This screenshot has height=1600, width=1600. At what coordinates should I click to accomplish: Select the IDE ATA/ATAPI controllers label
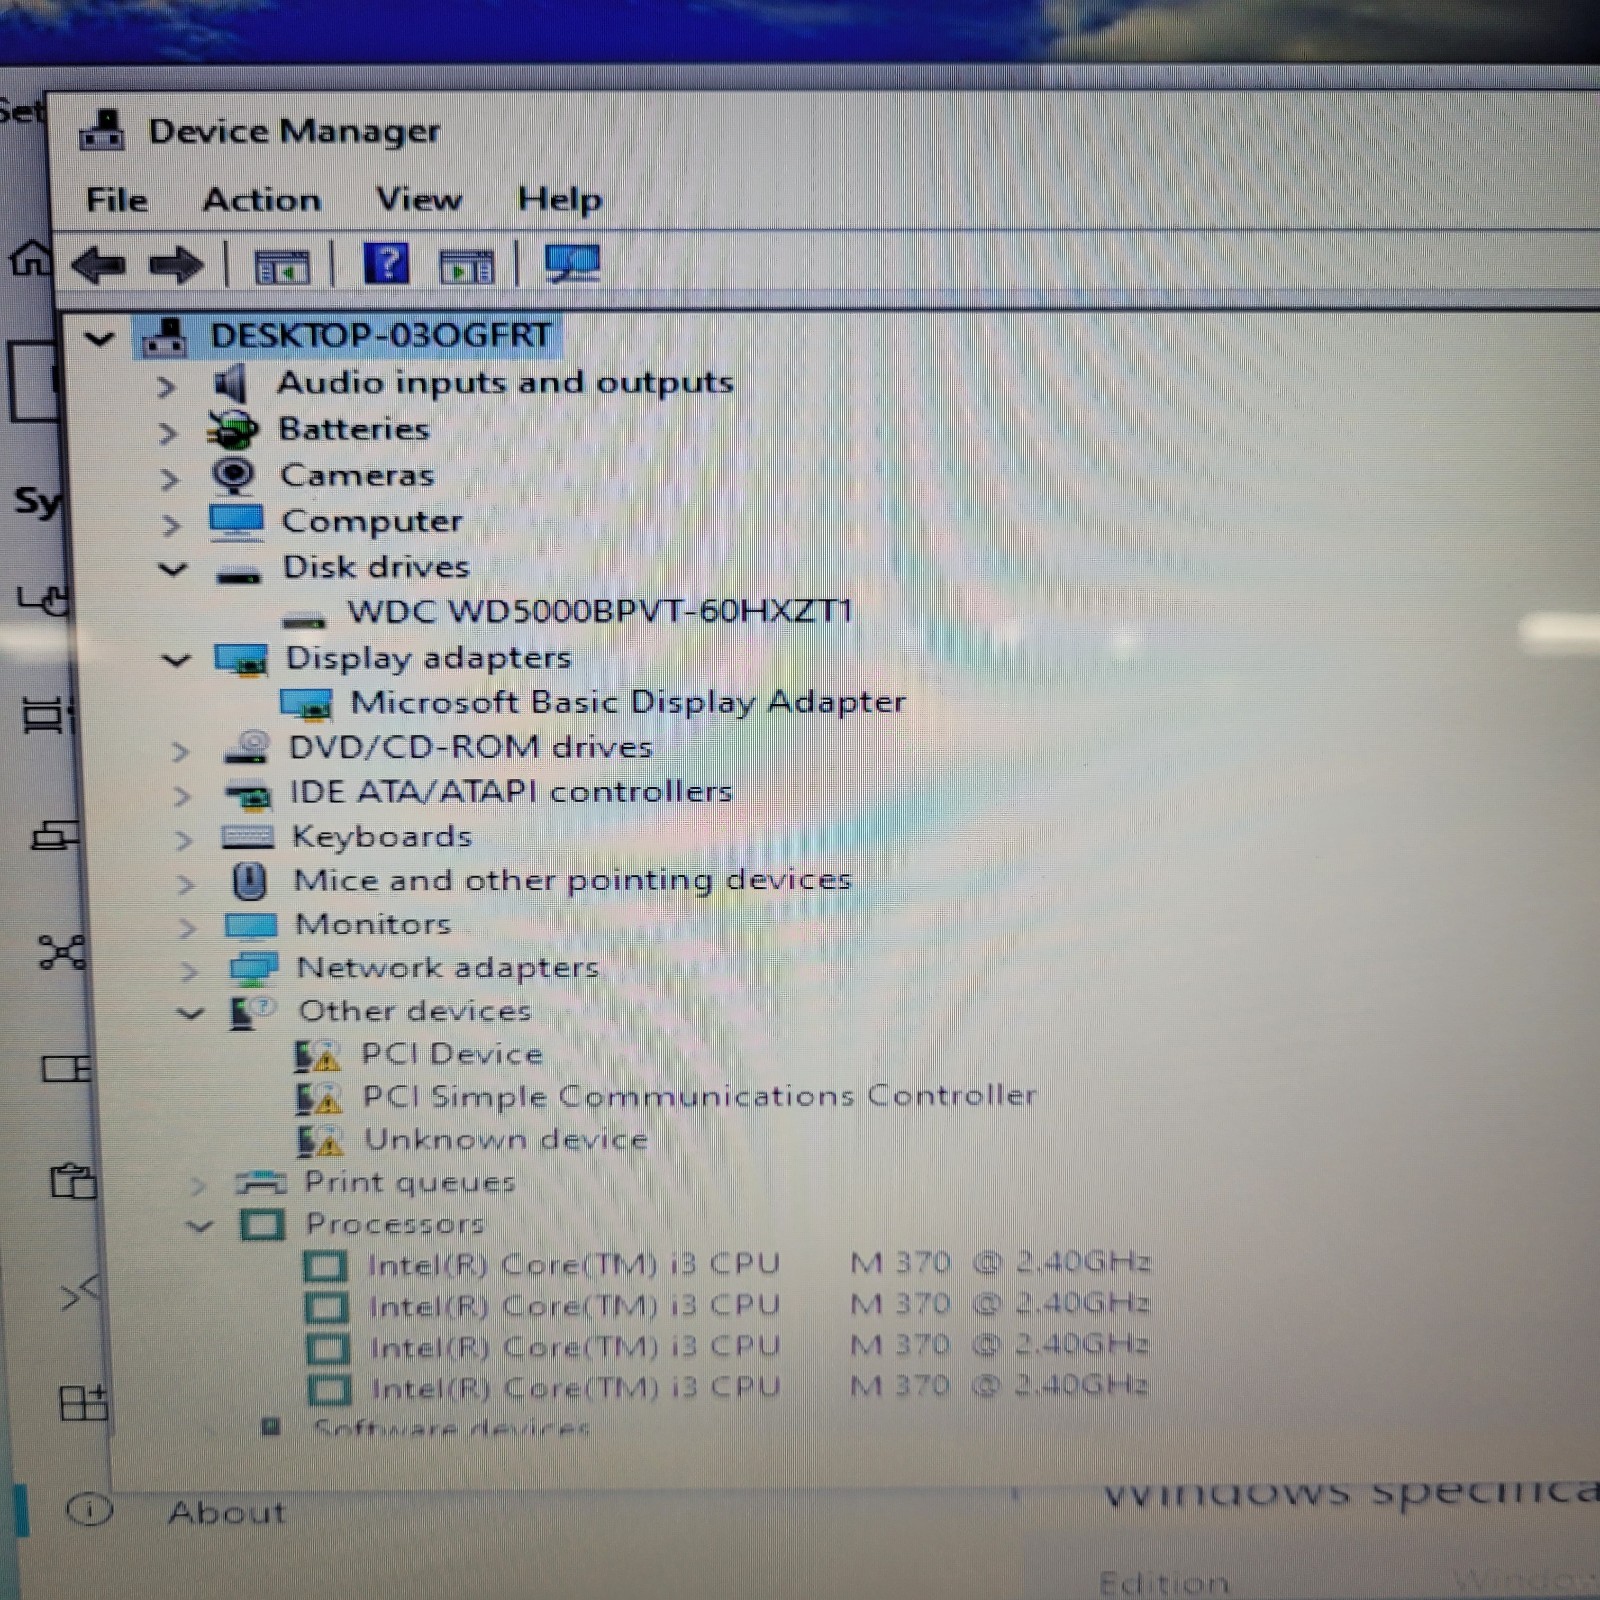tap(511, 792)
